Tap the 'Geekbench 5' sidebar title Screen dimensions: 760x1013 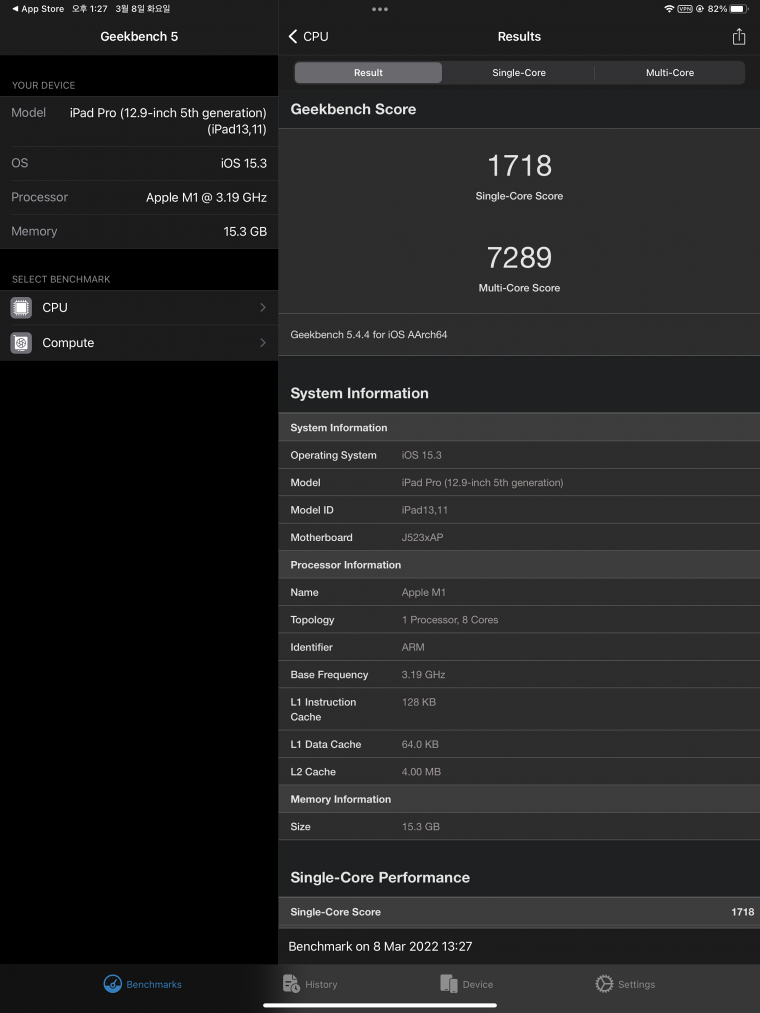[139, 37]
